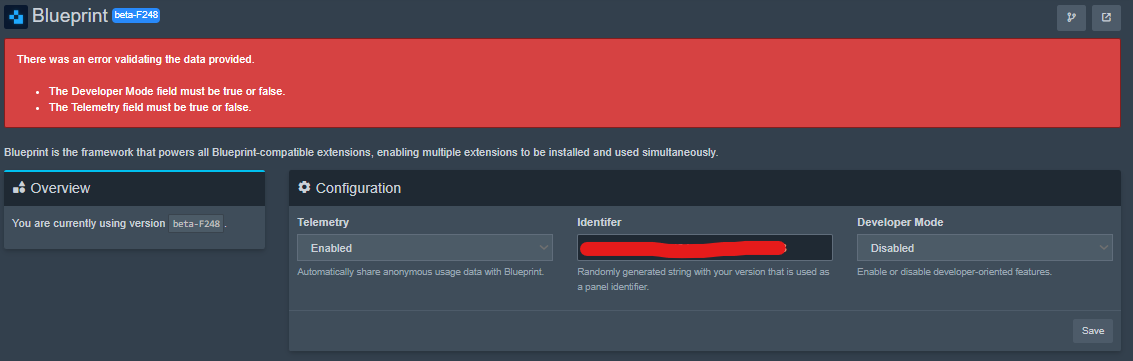Click the Developer Mode dropdown chevron arrow

tap(1103, 248)
